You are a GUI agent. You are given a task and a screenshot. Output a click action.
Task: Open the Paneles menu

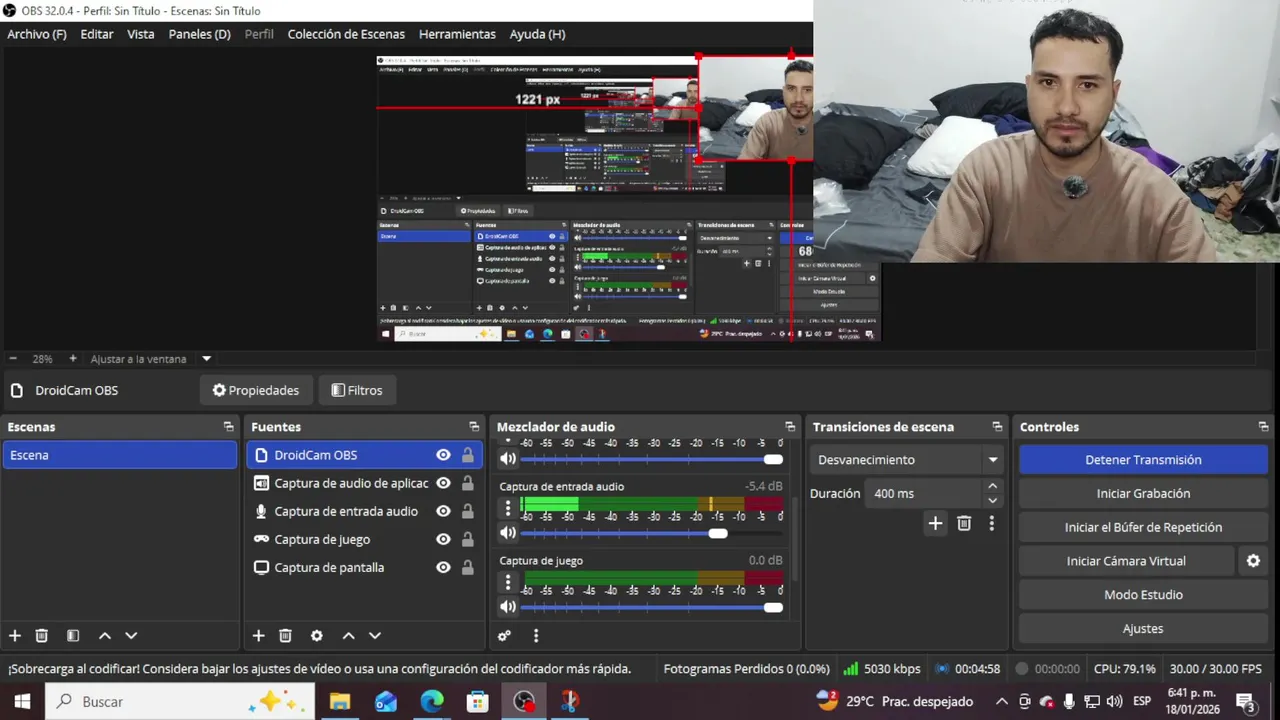[x=200, y=34]
